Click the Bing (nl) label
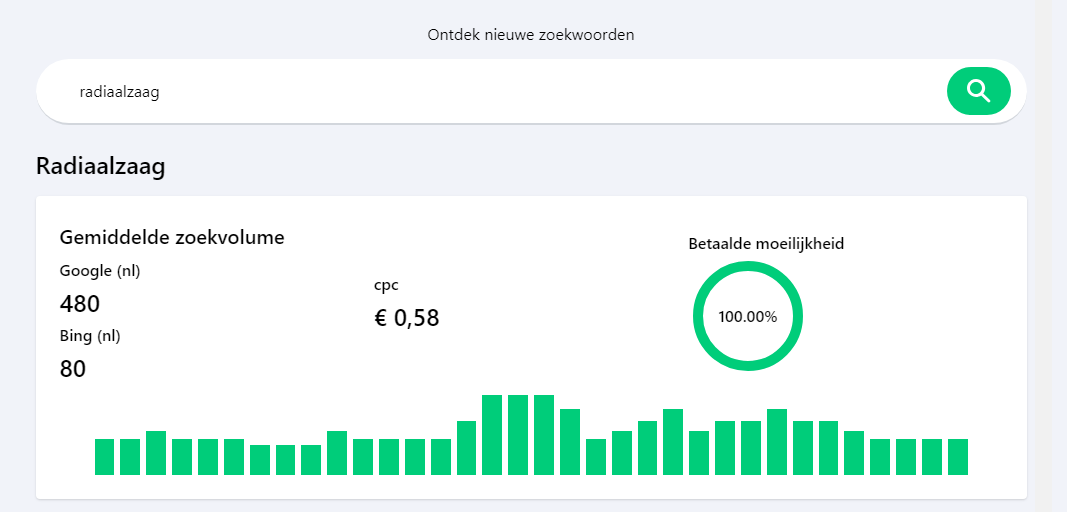The width and height of the screenshot is (1067, 512). click(90, 336)
